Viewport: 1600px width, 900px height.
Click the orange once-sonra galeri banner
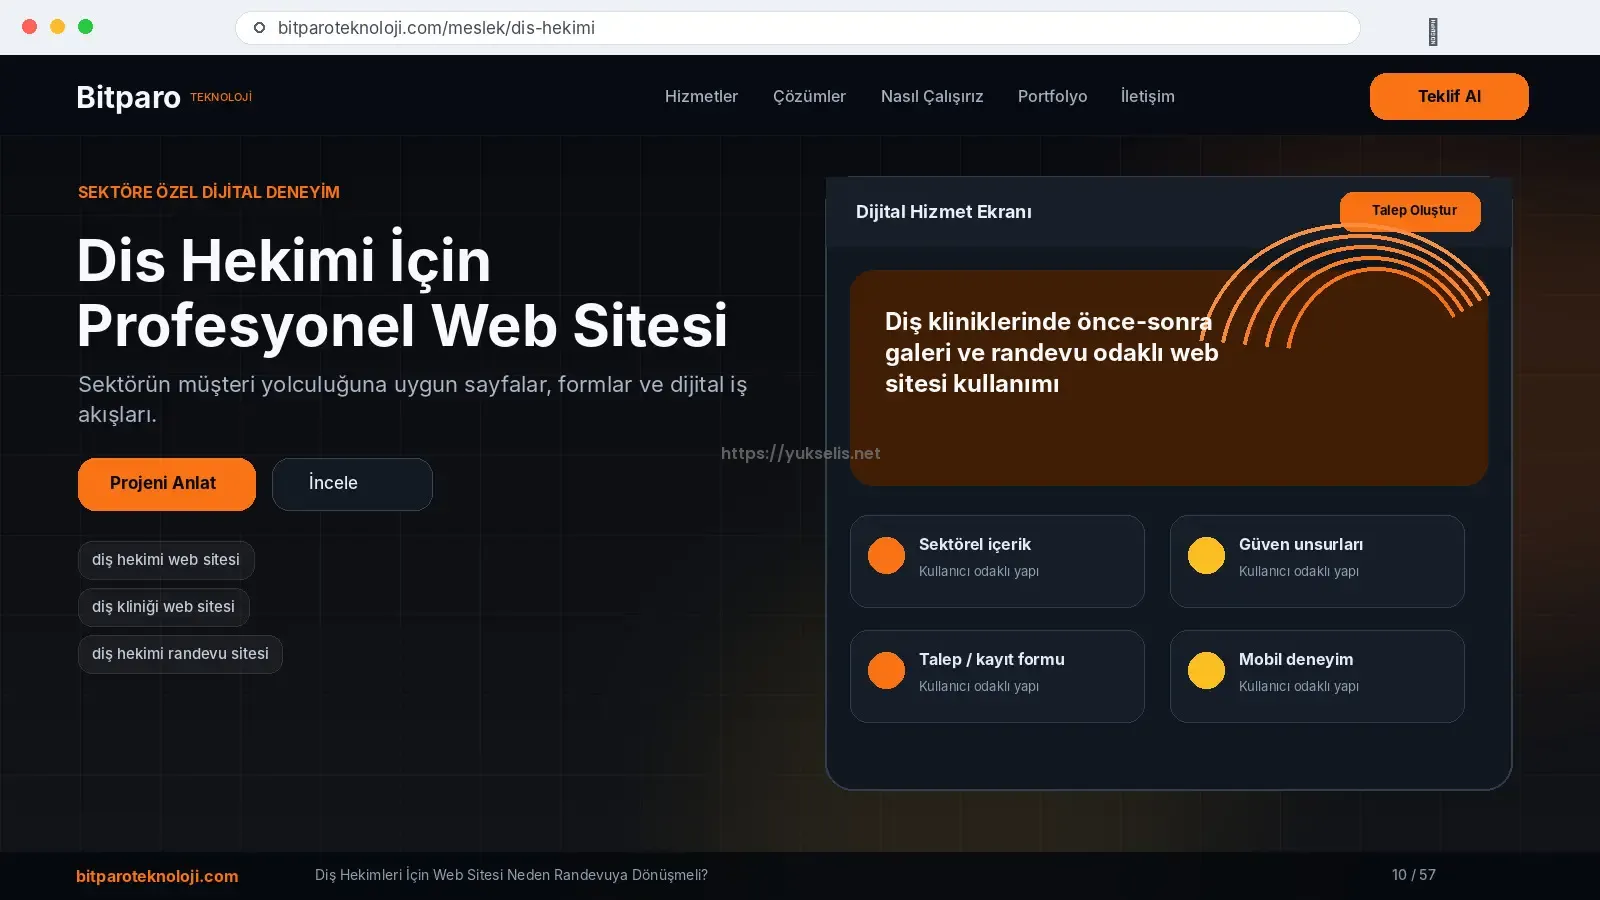point(1169,378)
